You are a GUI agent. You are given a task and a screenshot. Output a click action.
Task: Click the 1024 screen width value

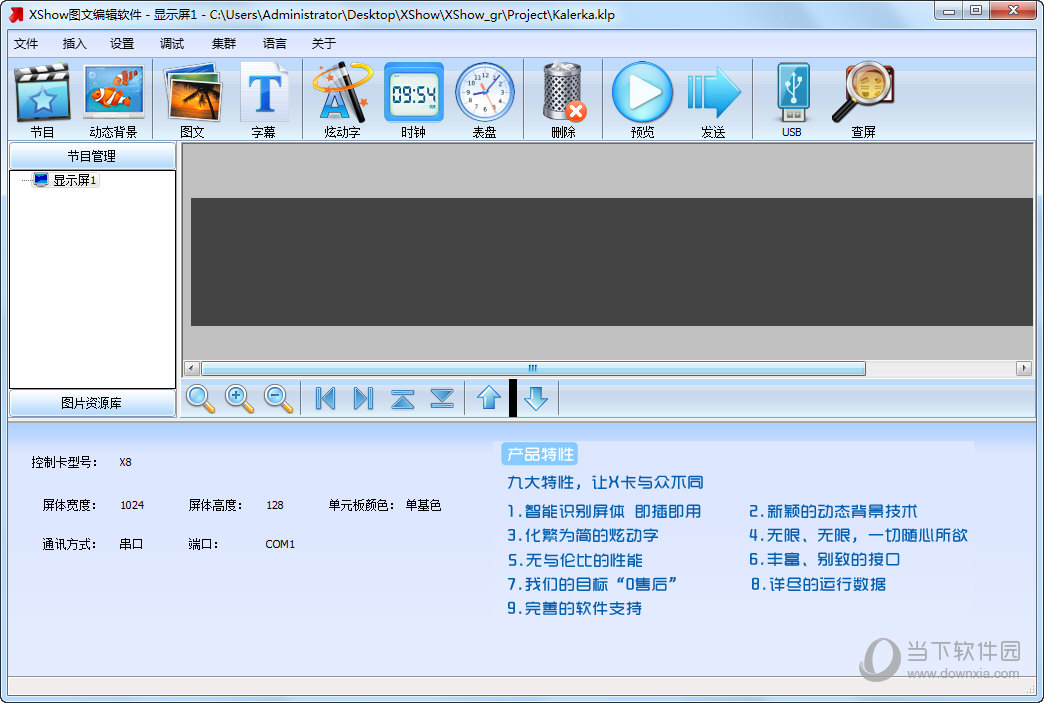tap(132, 505)
